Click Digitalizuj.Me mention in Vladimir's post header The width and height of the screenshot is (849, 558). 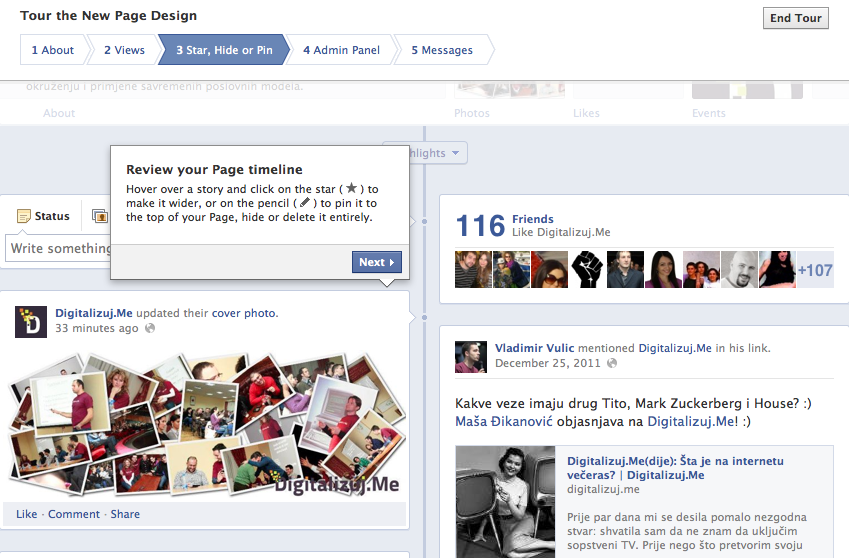coord(675,348)
